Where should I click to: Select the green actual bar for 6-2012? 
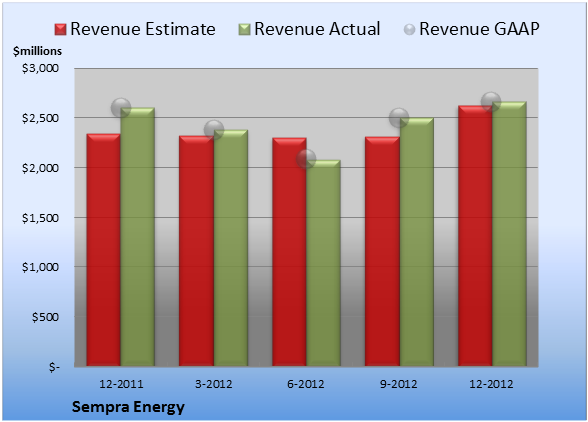[x=324, y=263]
